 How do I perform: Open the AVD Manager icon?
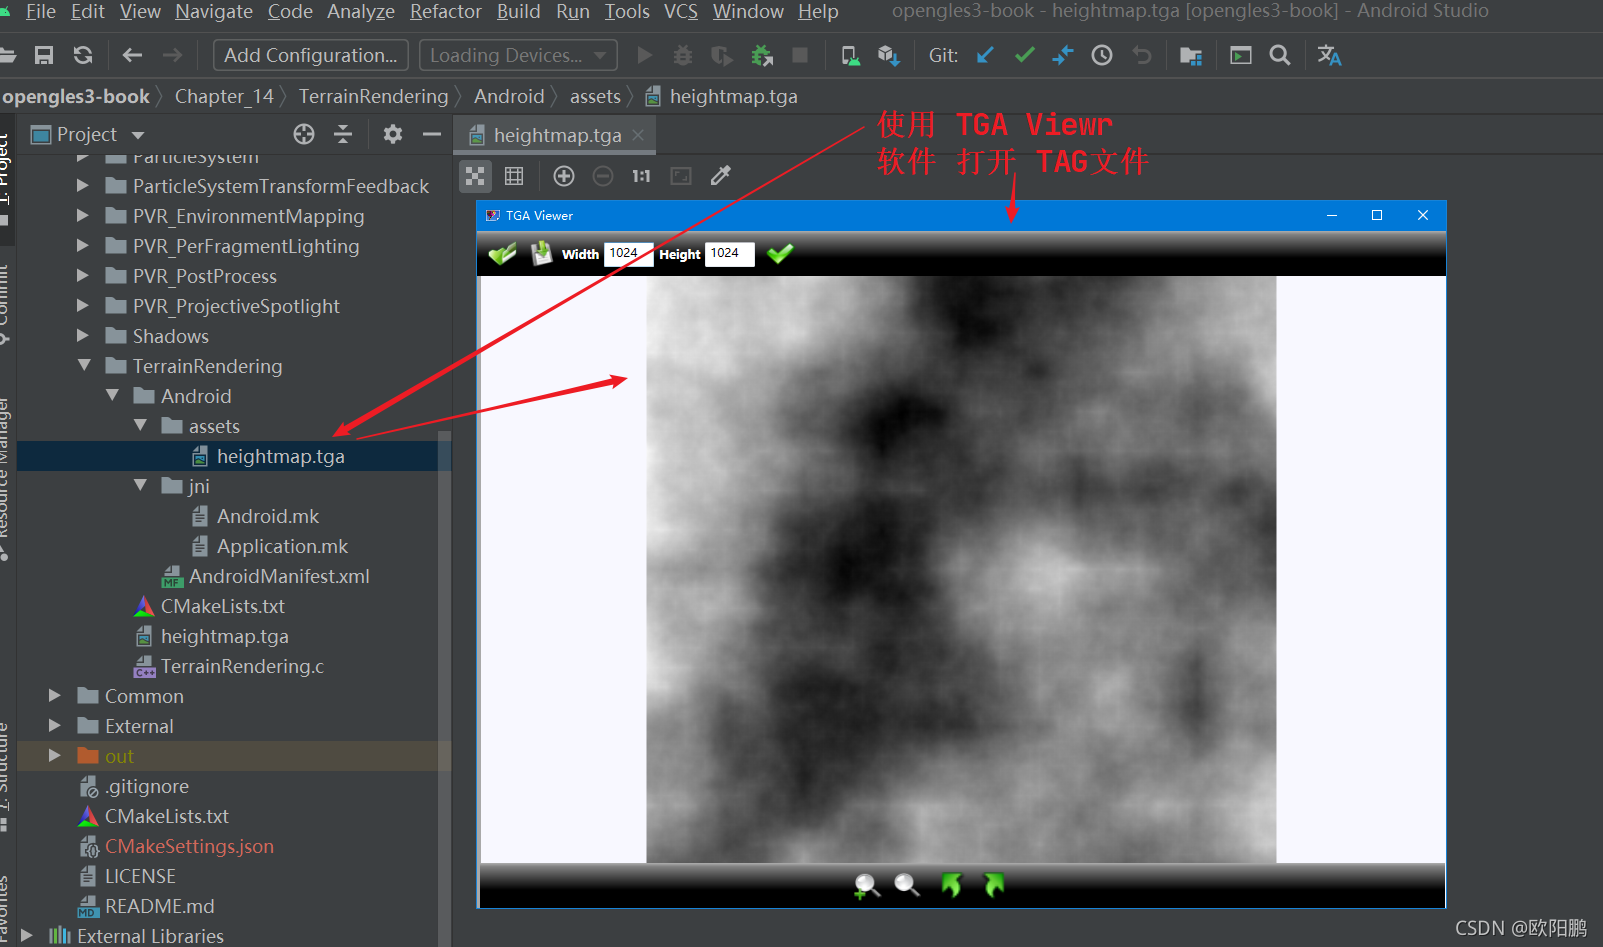pos(850,56)
